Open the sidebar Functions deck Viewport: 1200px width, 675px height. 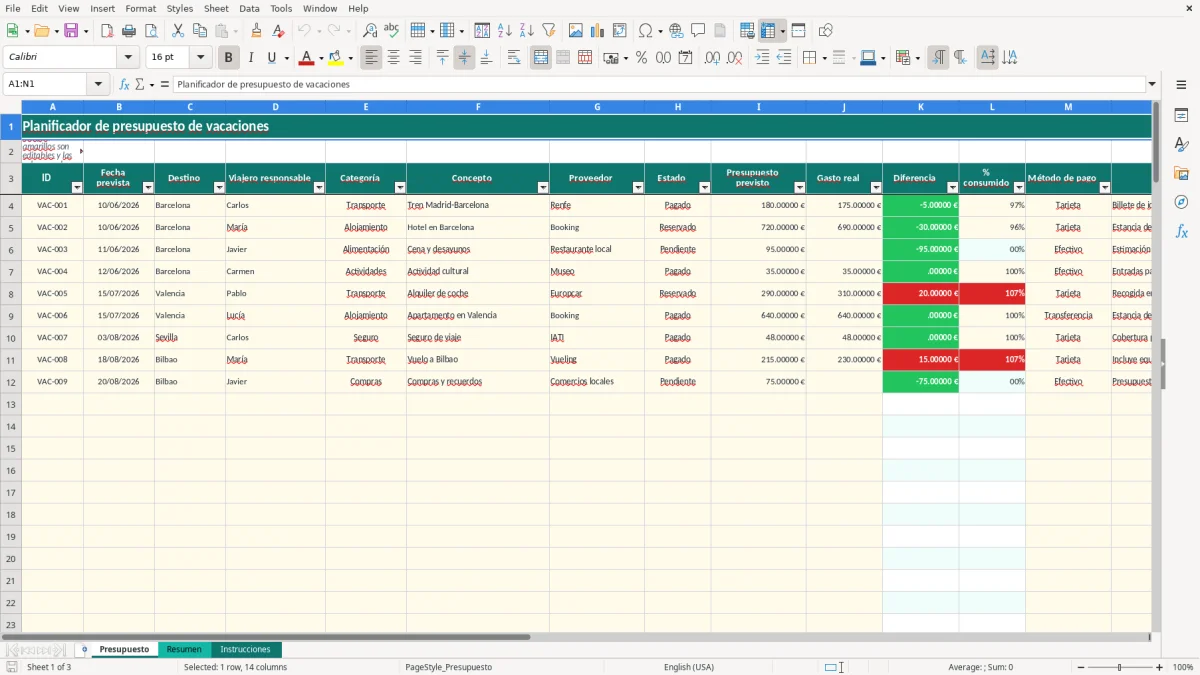(x=1181, y=231)
